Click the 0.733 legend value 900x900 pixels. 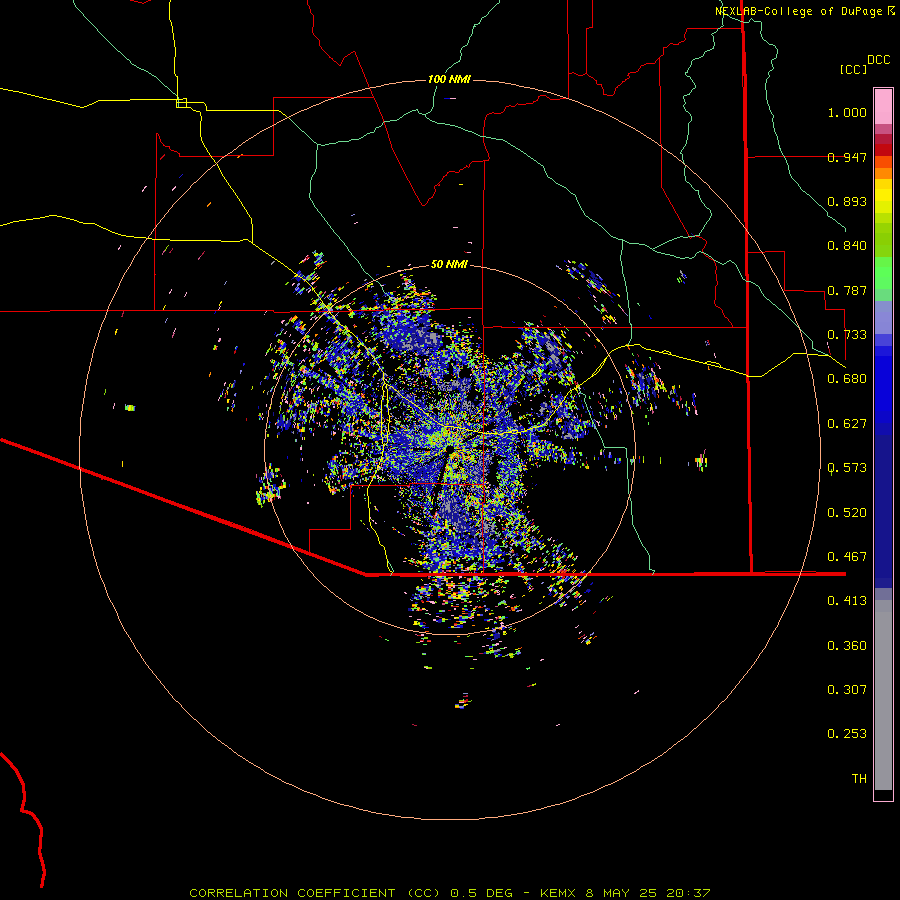click(x=847, y=334)
